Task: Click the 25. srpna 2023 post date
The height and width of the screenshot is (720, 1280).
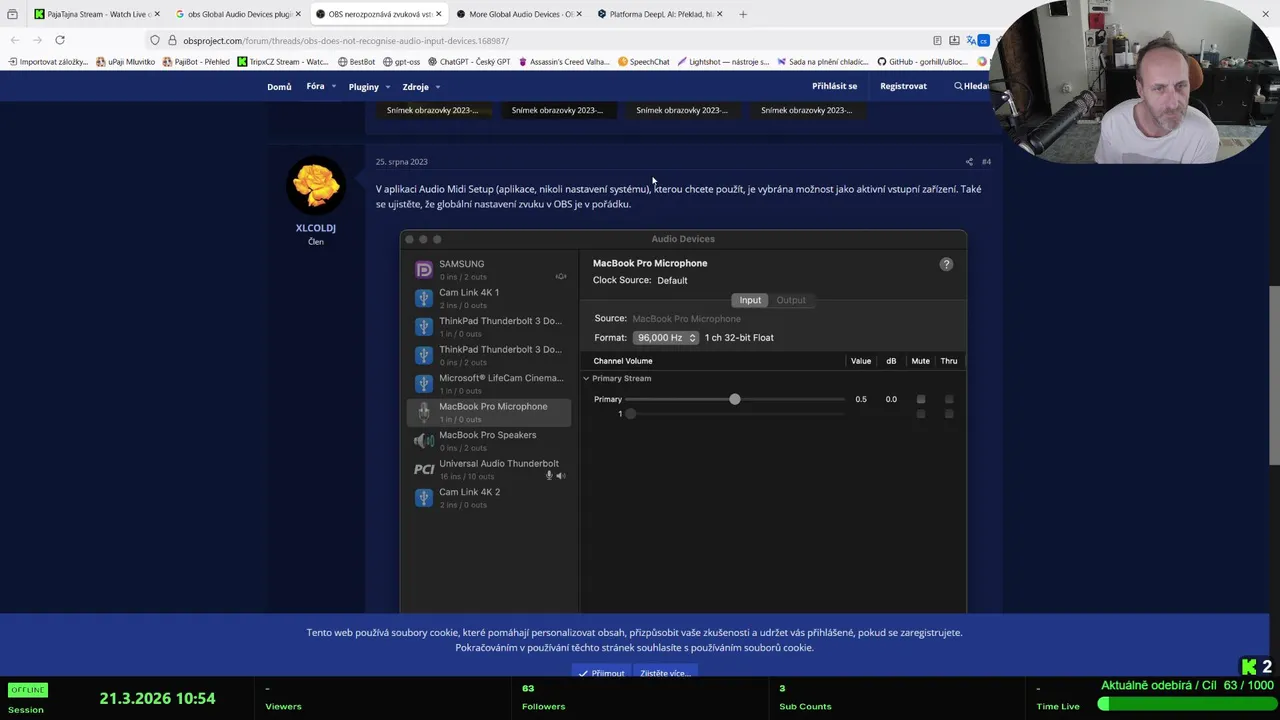Action: pos(401,162)
